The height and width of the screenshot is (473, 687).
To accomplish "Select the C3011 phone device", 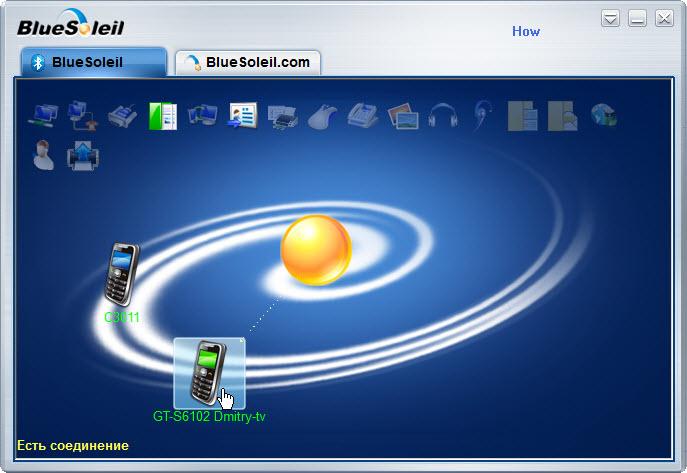I will [x=122, y=274].
